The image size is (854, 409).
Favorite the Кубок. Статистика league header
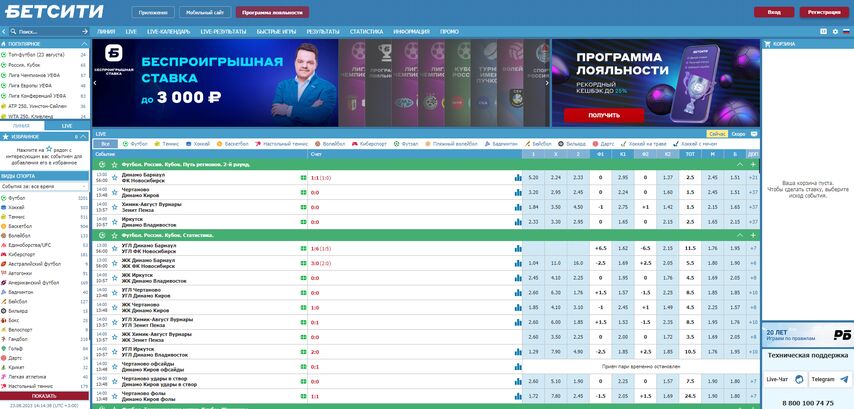click(114, 235)
